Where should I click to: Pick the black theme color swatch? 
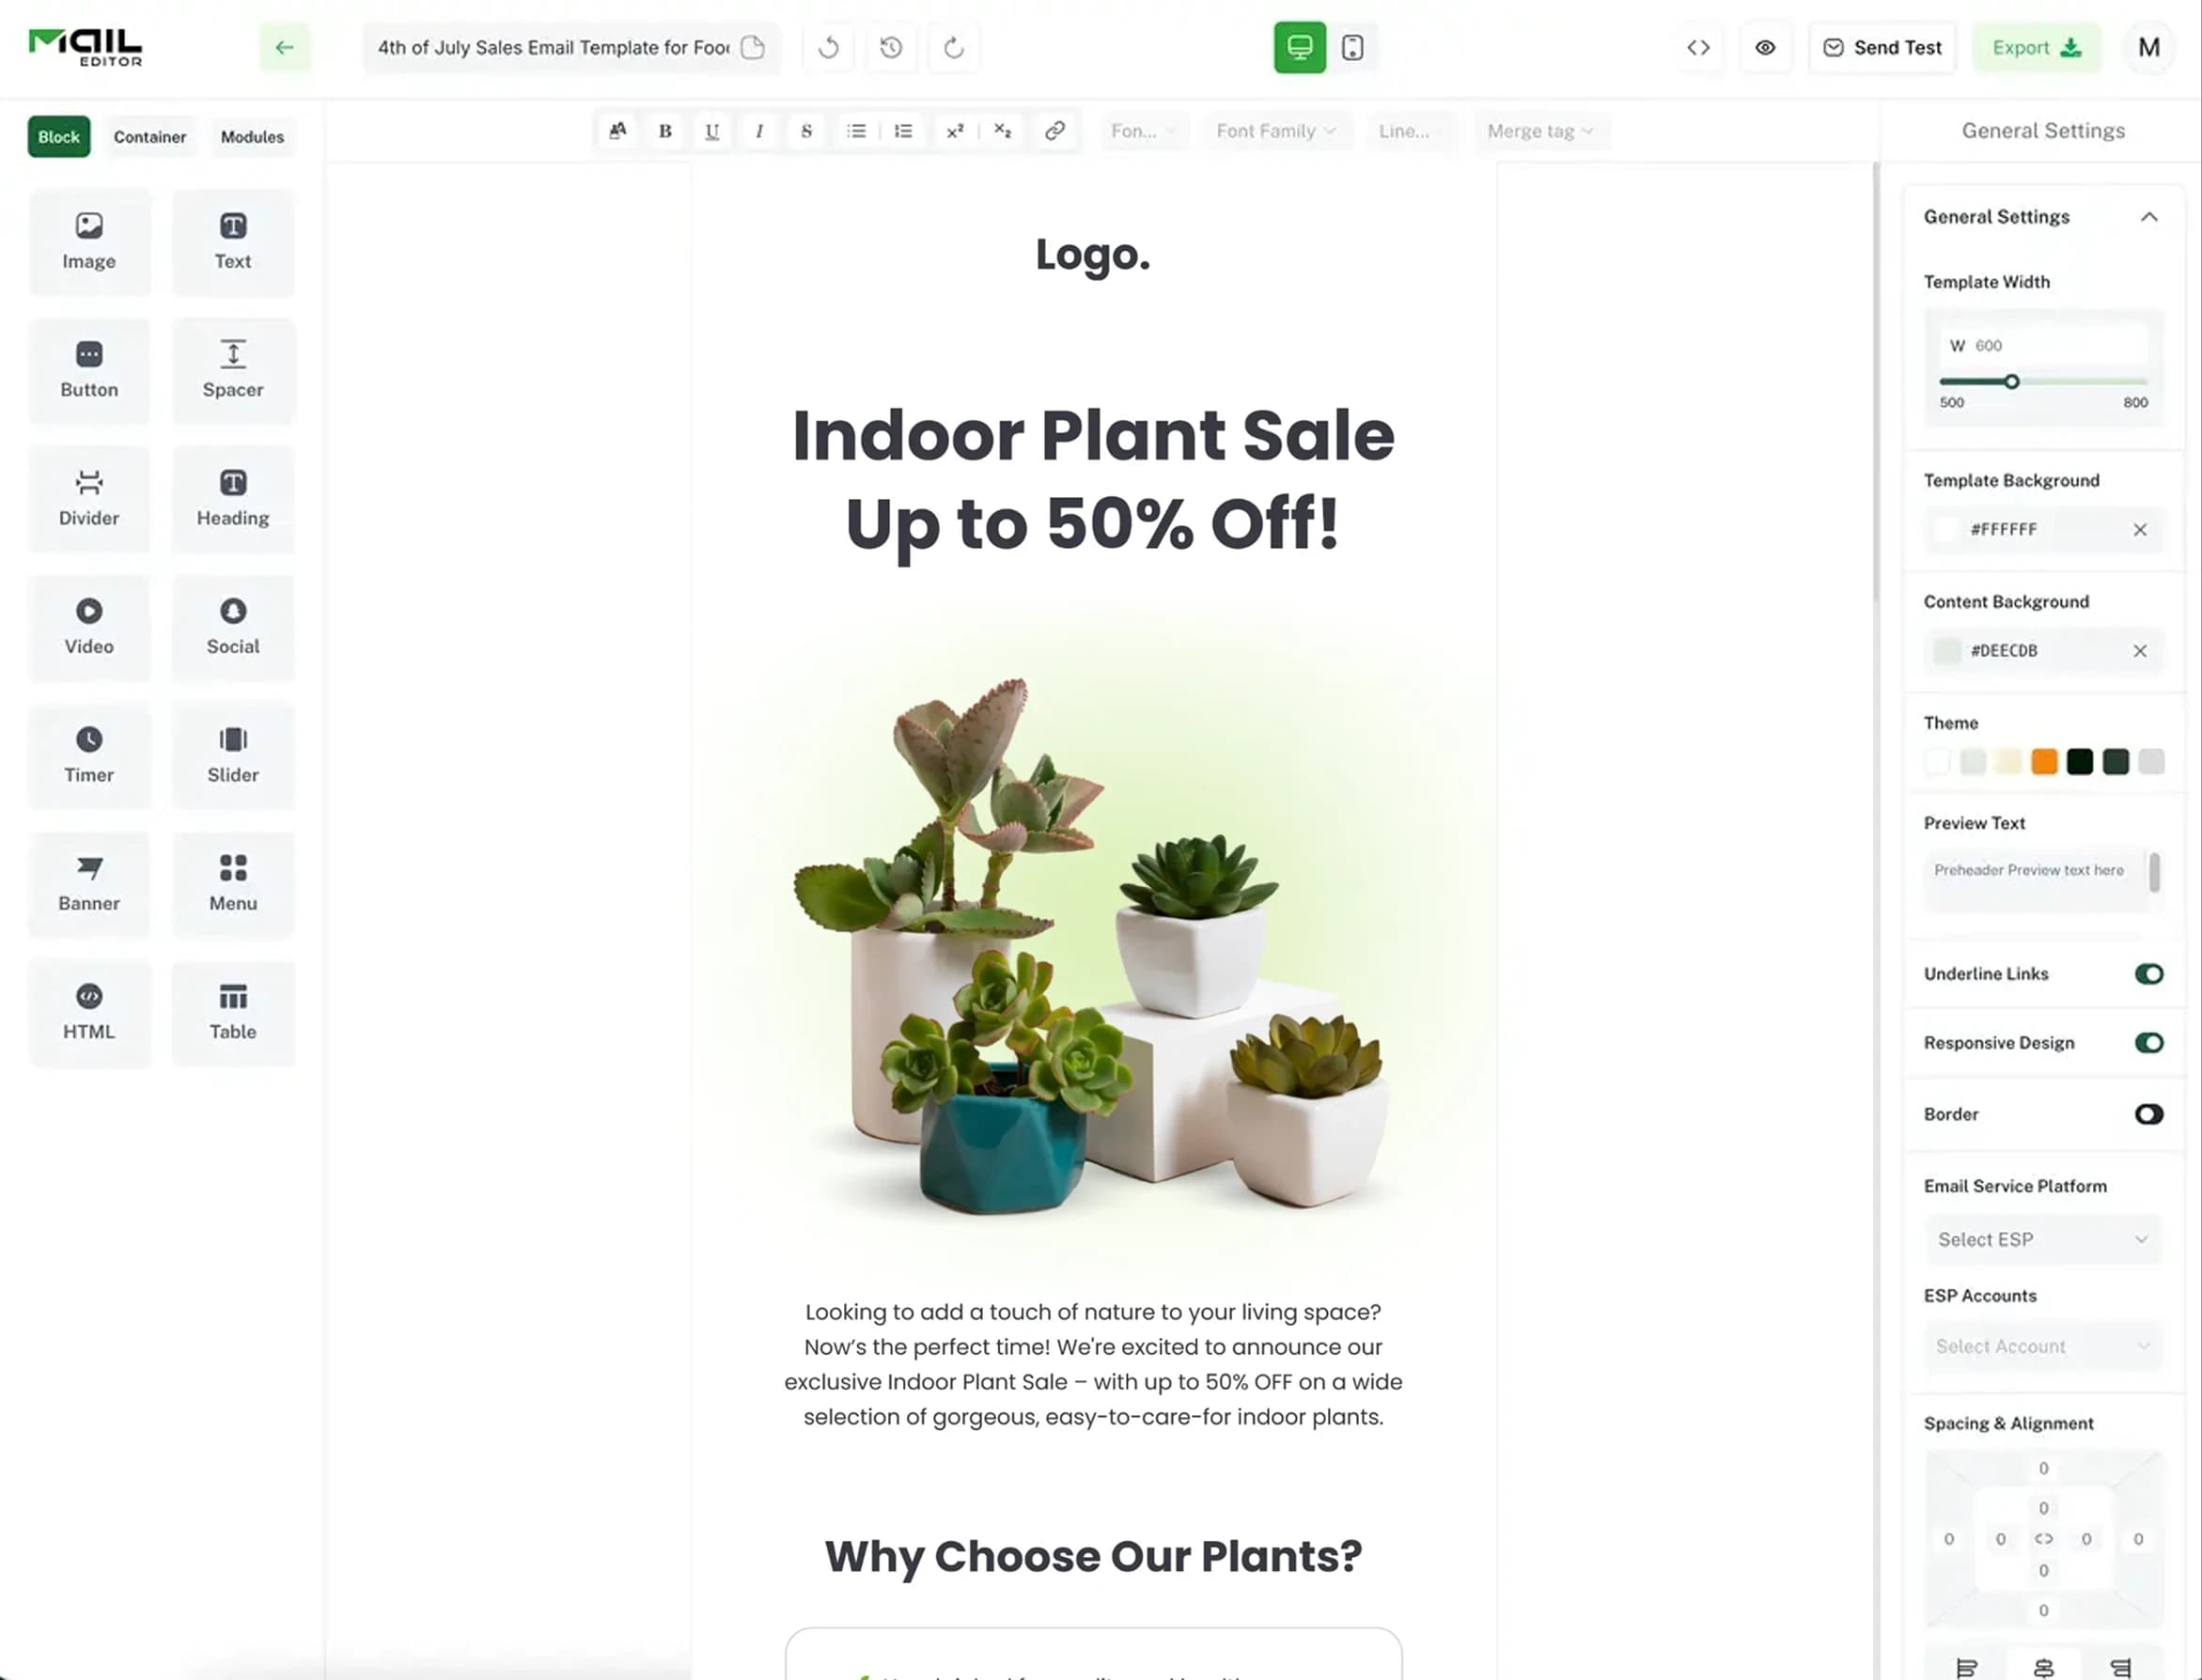pyautogui.click(x=2080, y=762)
